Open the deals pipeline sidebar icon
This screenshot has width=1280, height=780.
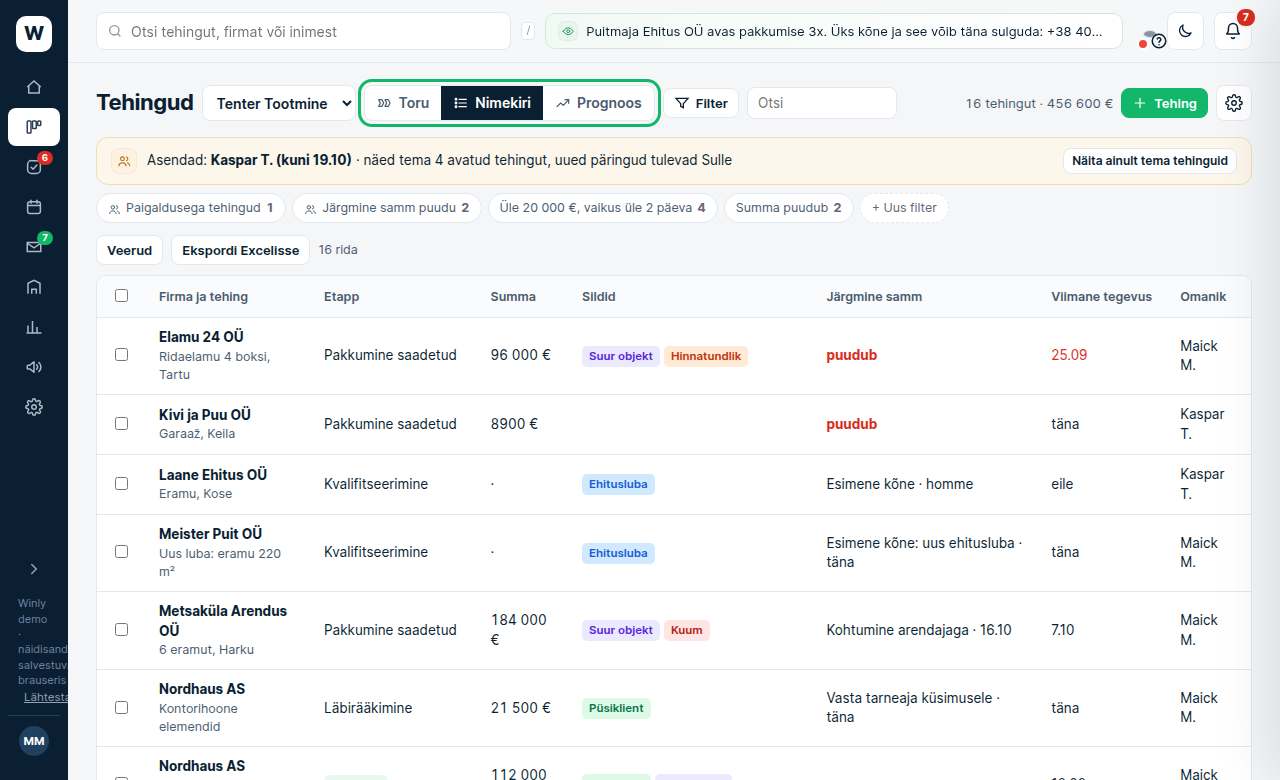(x=34, y=127)
